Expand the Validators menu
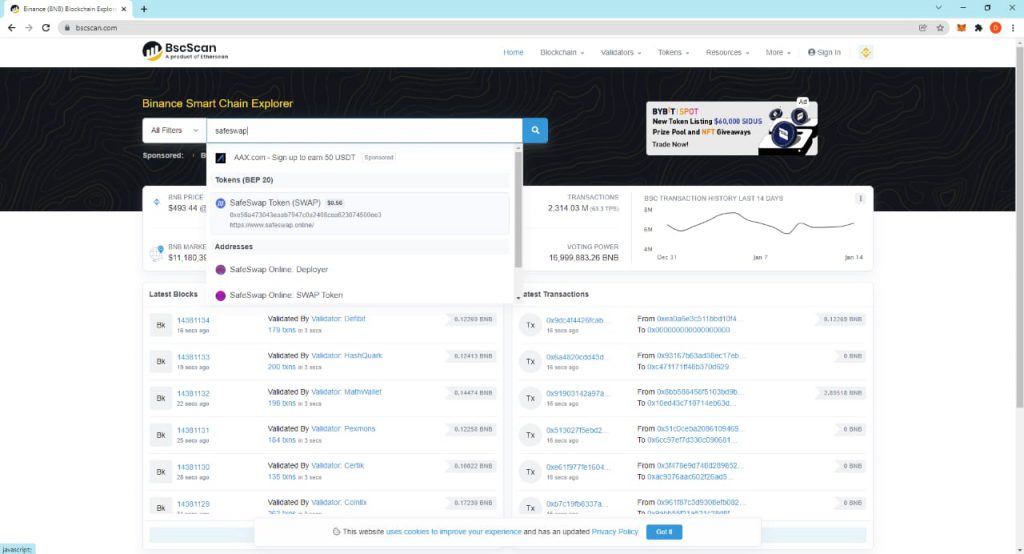The height and width of the screenshot is (554, 1024). [x=620, y=52]
